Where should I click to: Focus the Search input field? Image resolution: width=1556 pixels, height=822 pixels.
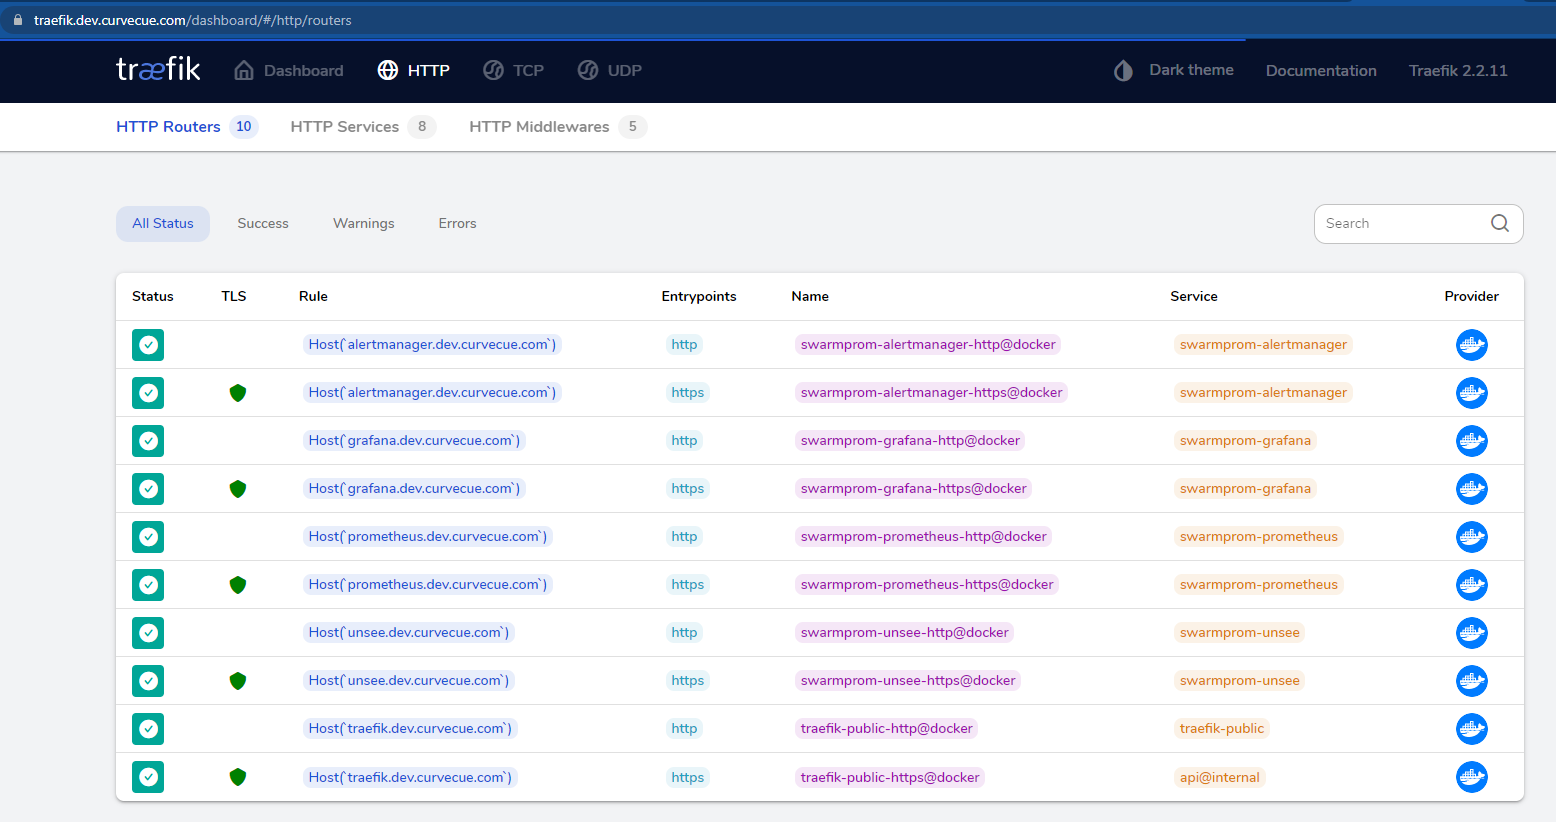click(x=1418, y=224)
